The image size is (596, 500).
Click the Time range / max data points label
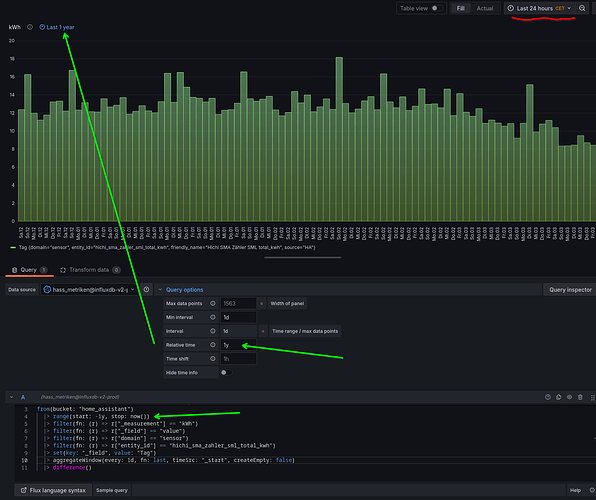(x=305, y=331)
